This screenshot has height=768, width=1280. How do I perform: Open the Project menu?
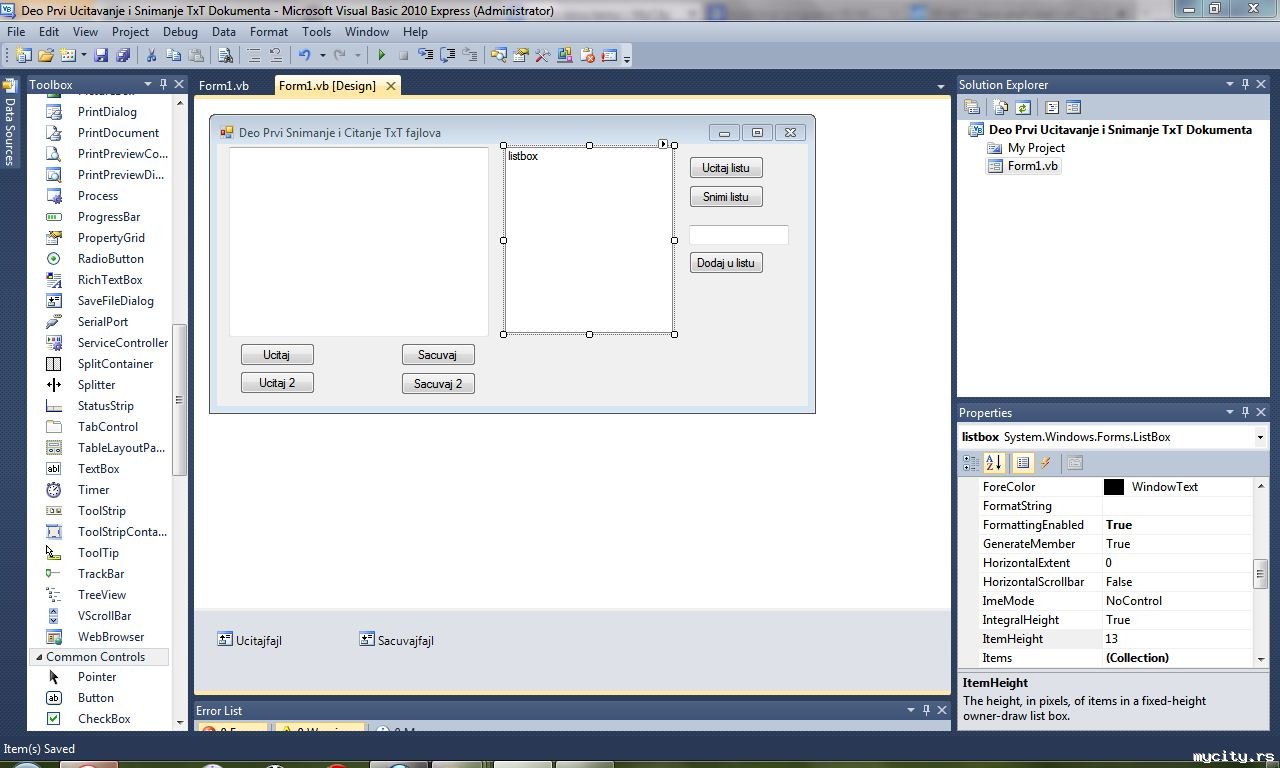130,32
